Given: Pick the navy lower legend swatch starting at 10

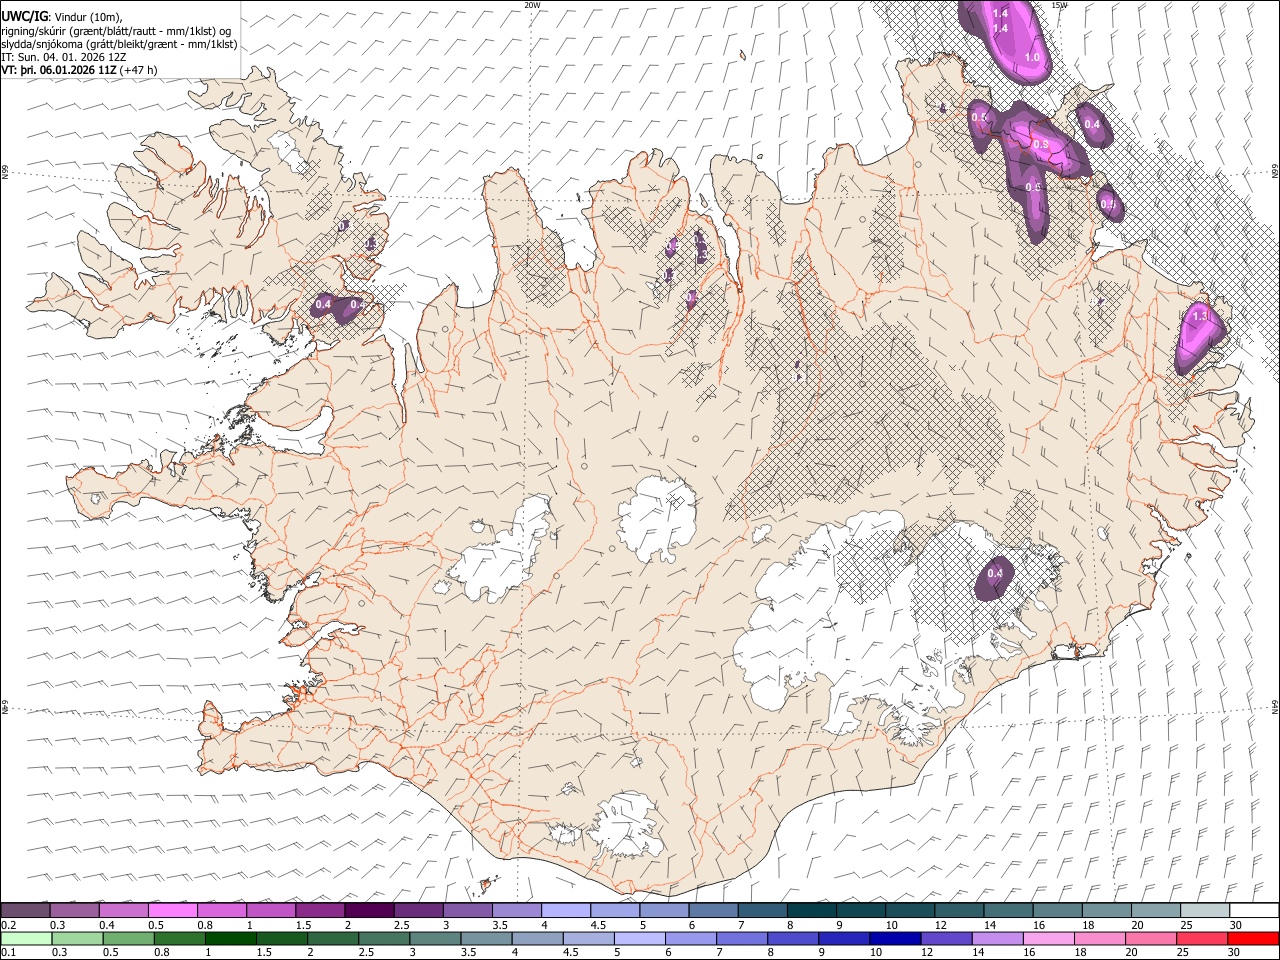Looking at the screenshot, I should coord(895,938).
